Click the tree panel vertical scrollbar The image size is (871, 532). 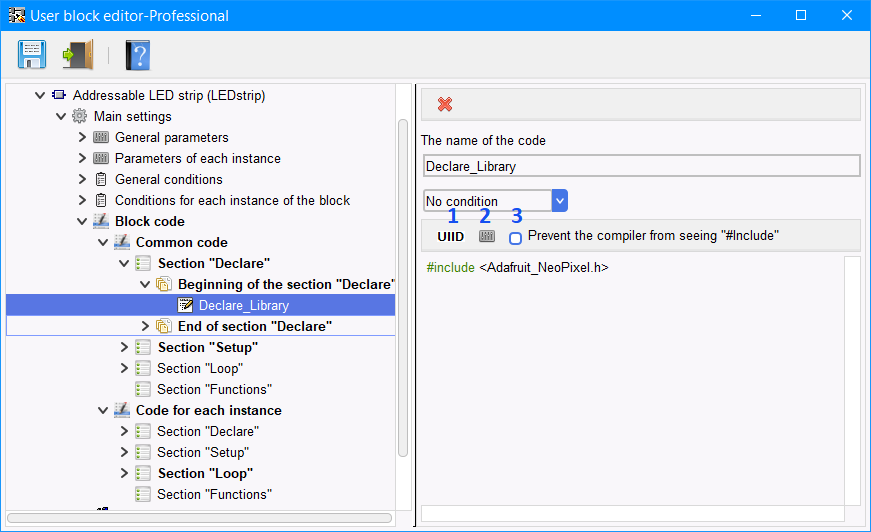403,288
